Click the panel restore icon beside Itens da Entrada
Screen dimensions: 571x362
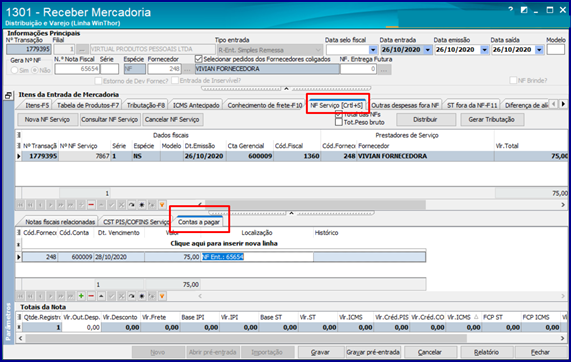coord(8,95)
